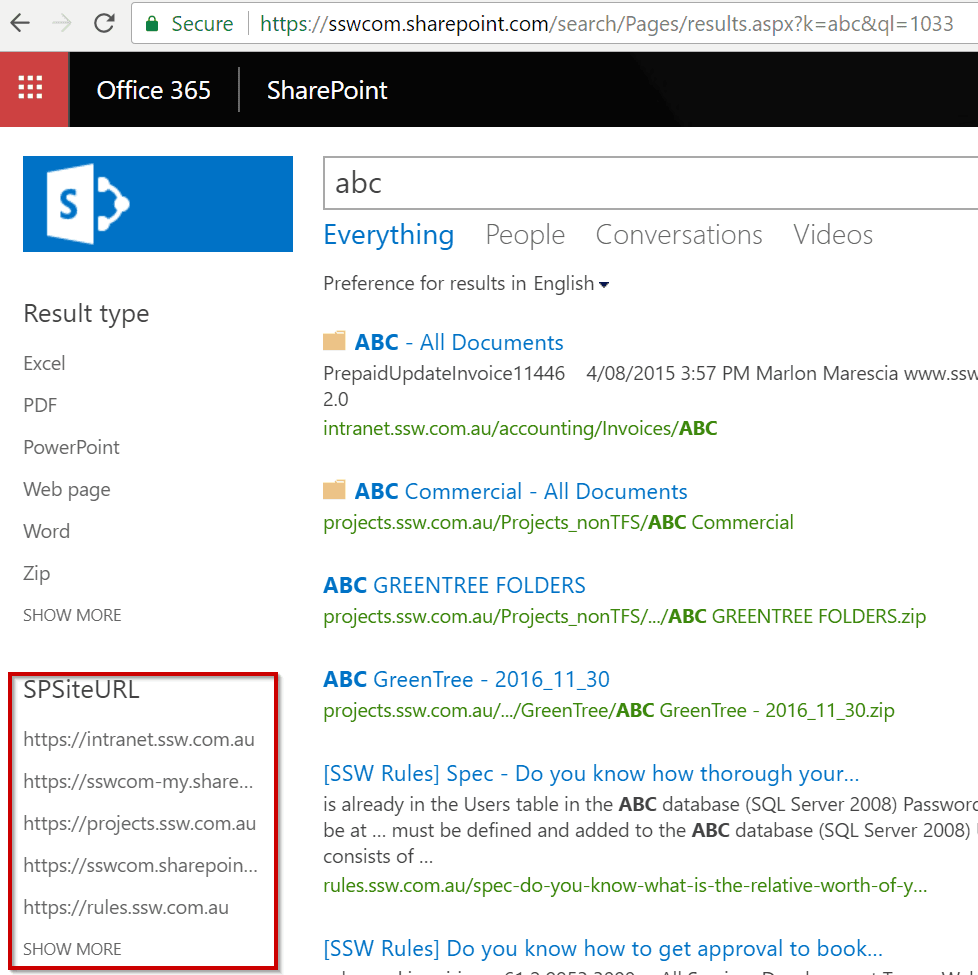The image size is (978, 975).
Task: Click the folder icon beside ABC Commercial
Action: (x=334, y=491)
